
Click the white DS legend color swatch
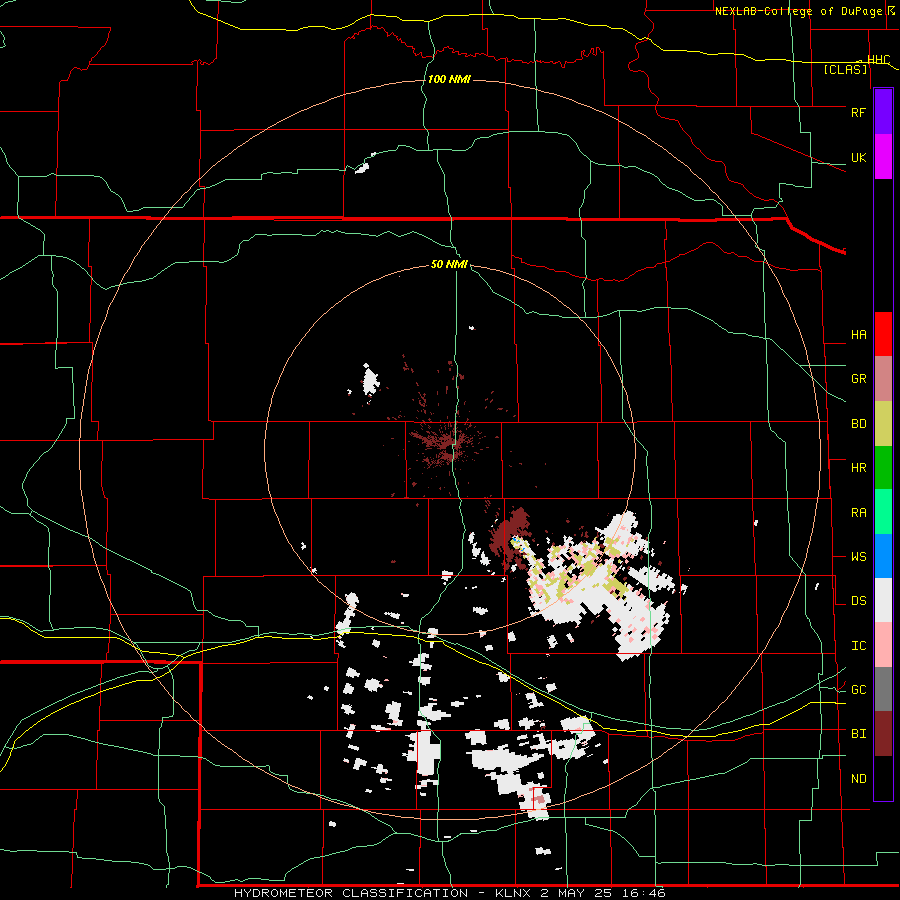click(x=883, y=600)
